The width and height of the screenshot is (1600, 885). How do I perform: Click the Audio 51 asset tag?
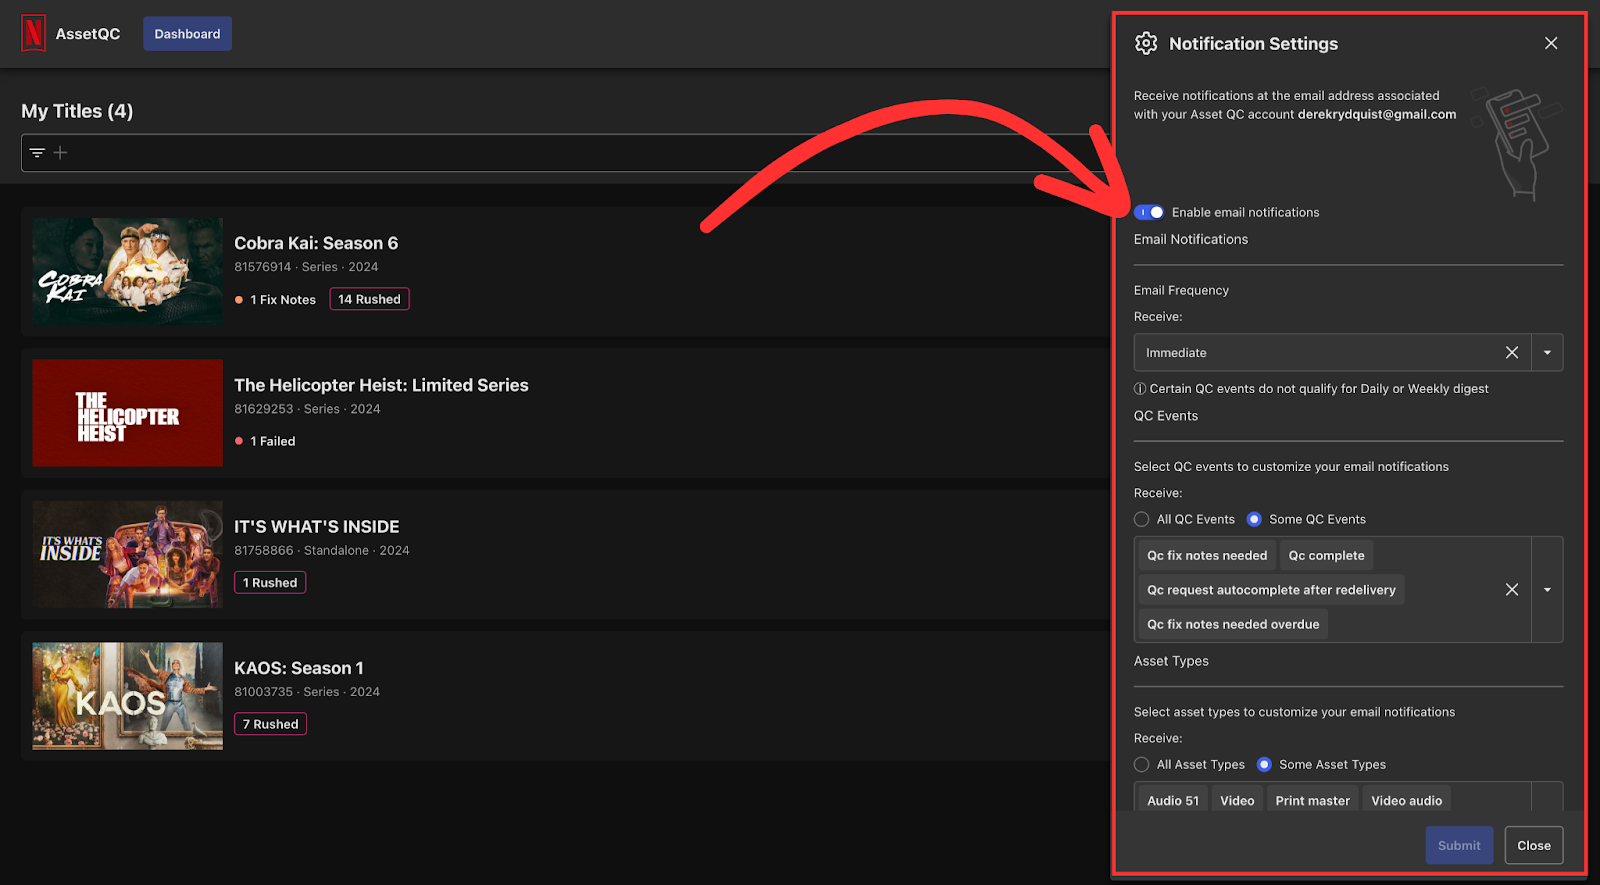click(x=1173, y=800)
